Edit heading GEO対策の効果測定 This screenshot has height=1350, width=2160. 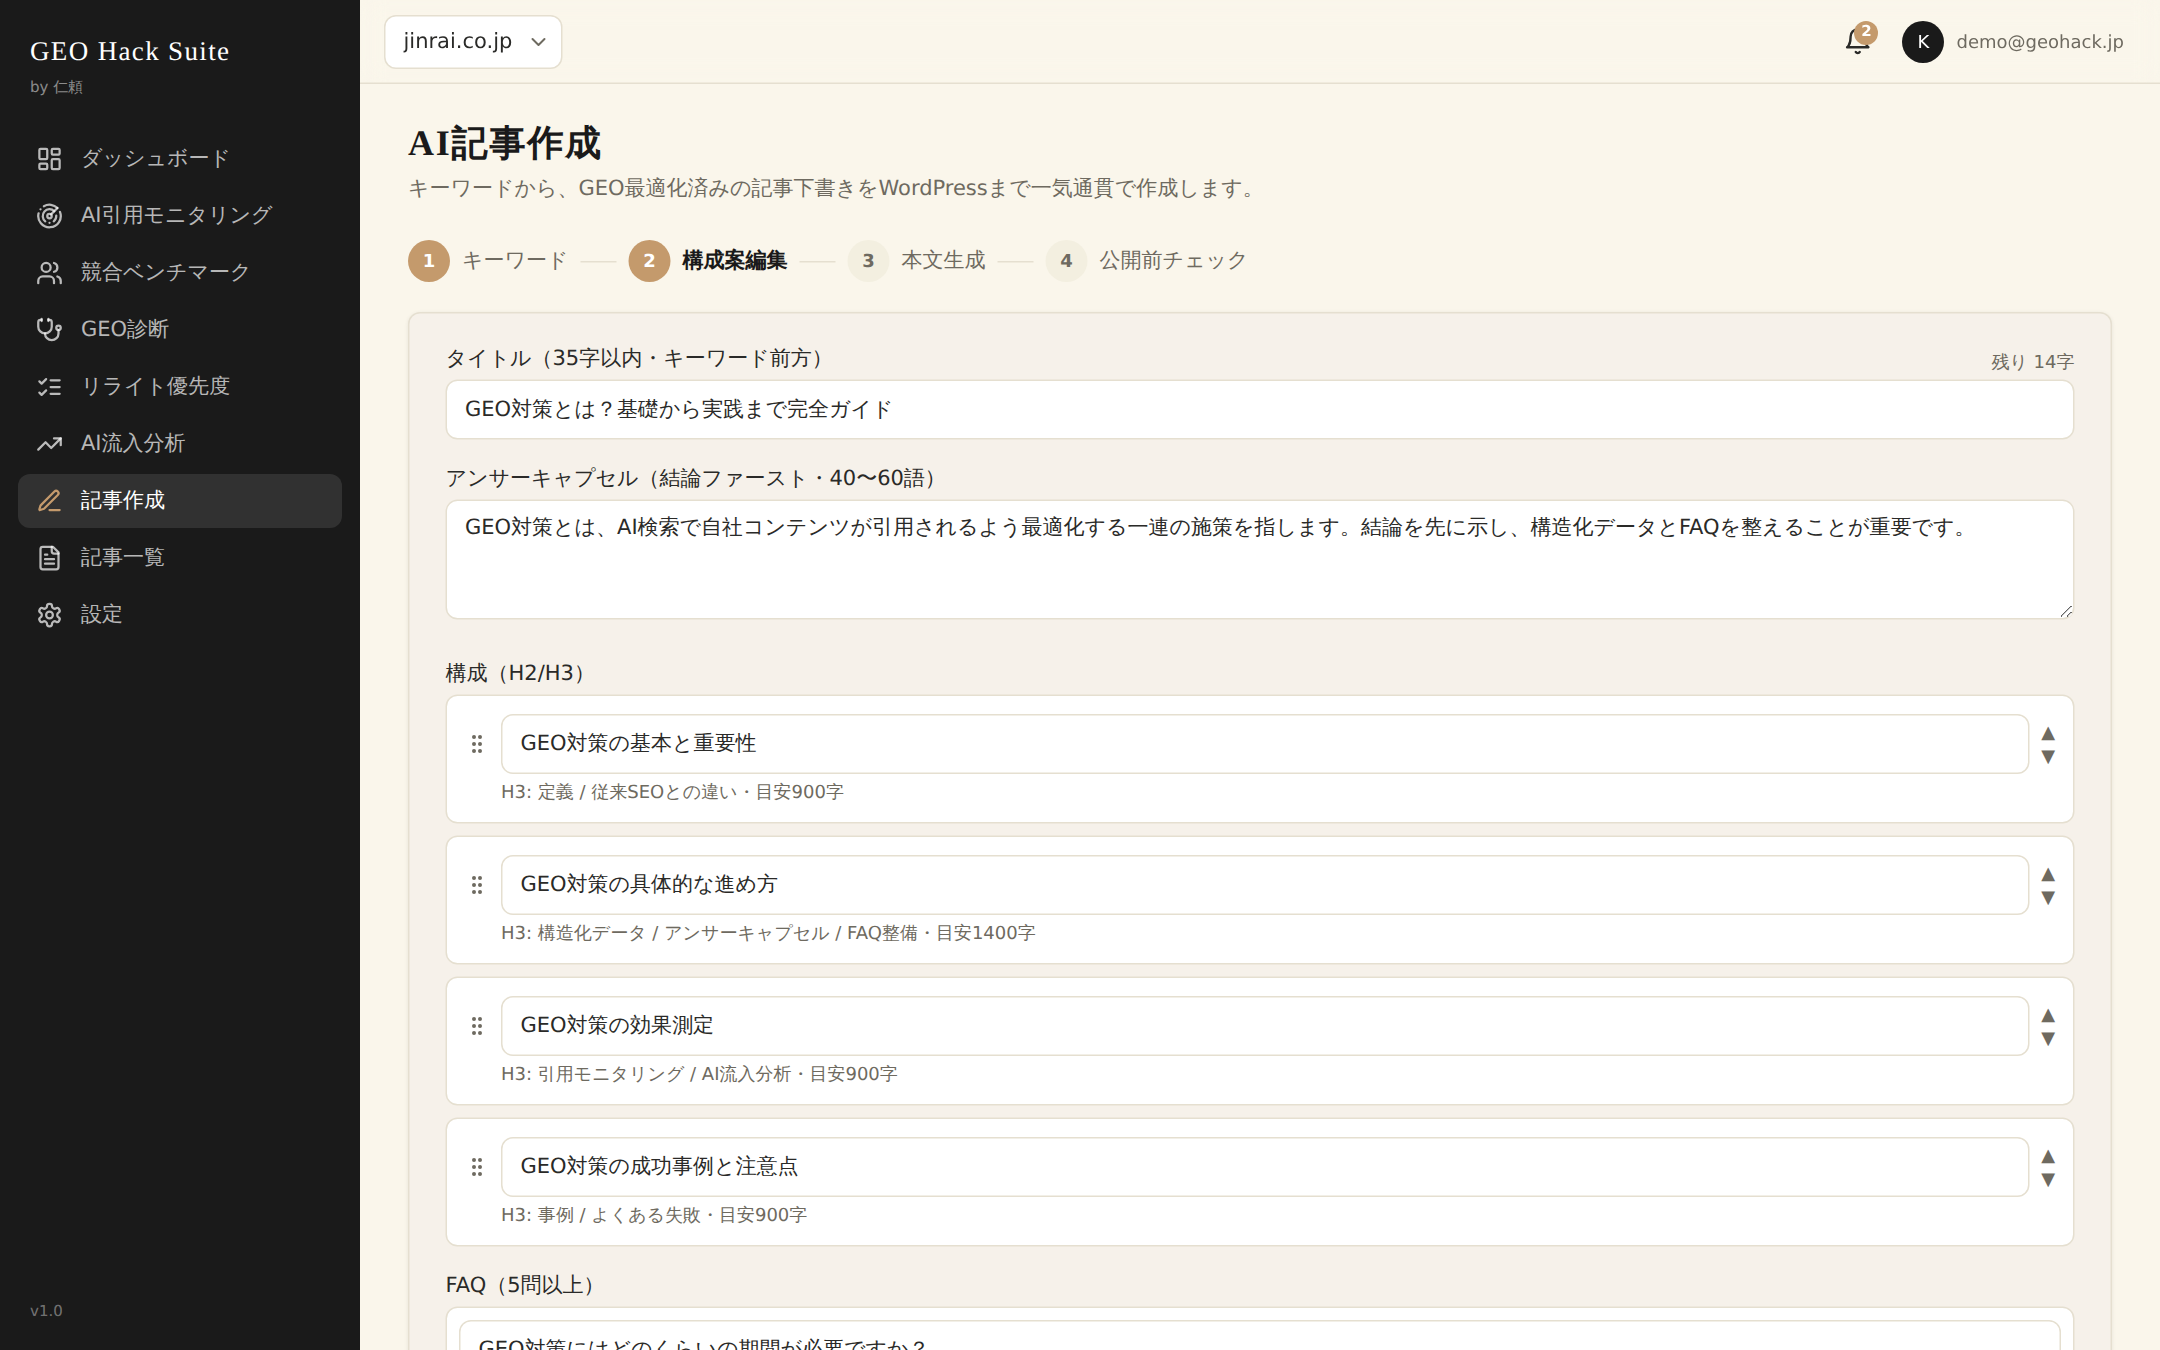[1265, 1026]
